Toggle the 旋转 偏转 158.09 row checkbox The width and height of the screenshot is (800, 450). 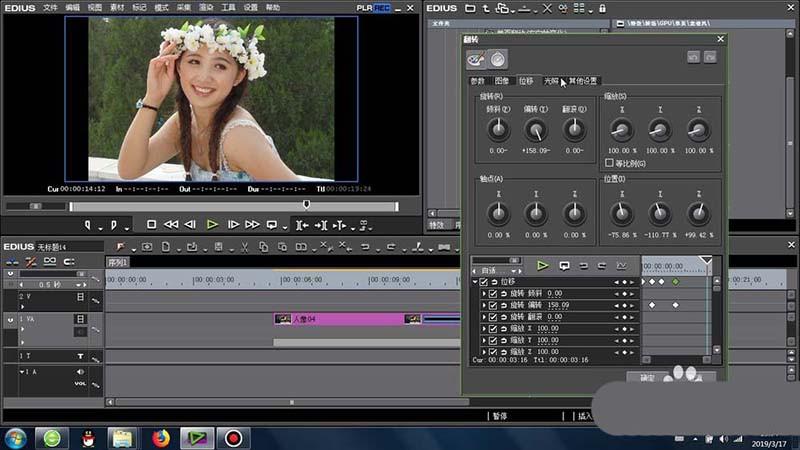[492, 305]
